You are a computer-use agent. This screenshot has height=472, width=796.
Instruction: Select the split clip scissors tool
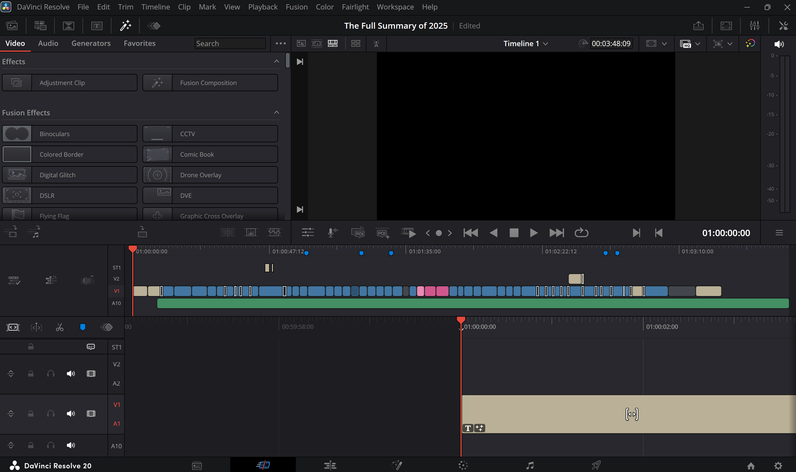pos(60,327)
